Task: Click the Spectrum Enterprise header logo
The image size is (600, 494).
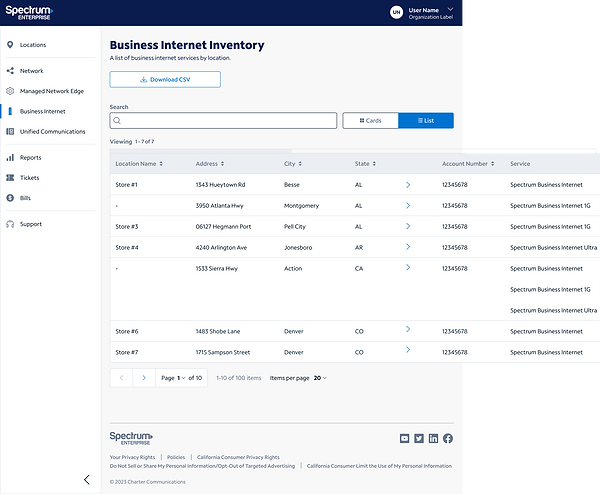Action: [29, 13]
